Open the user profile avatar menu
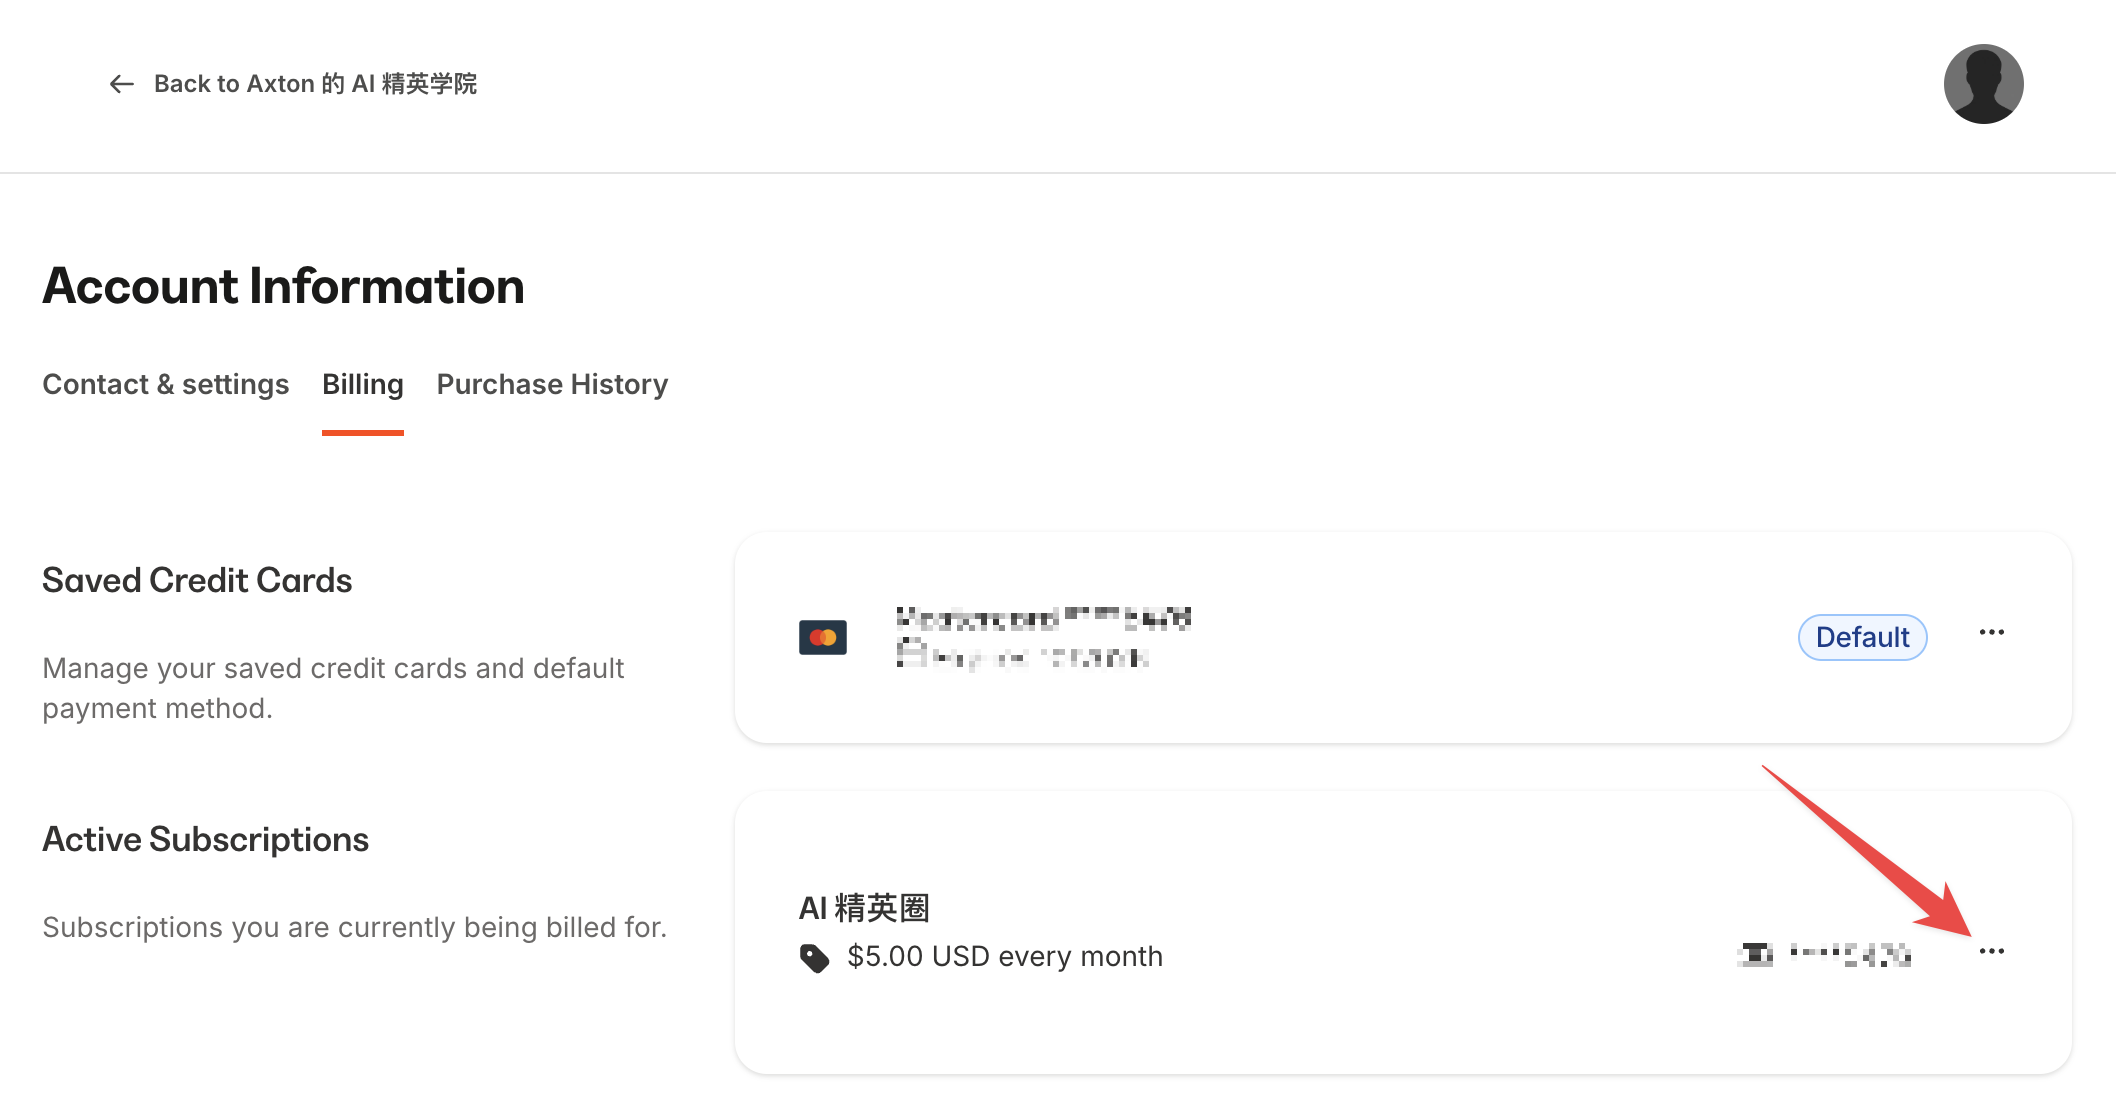 [1982, 84]
